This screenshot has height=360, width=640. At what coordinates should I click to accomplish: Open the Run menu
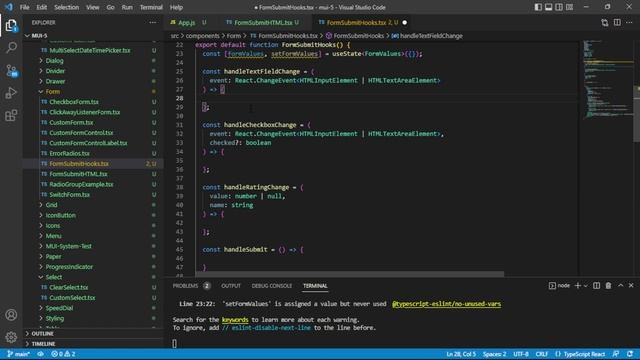point(127,7)
